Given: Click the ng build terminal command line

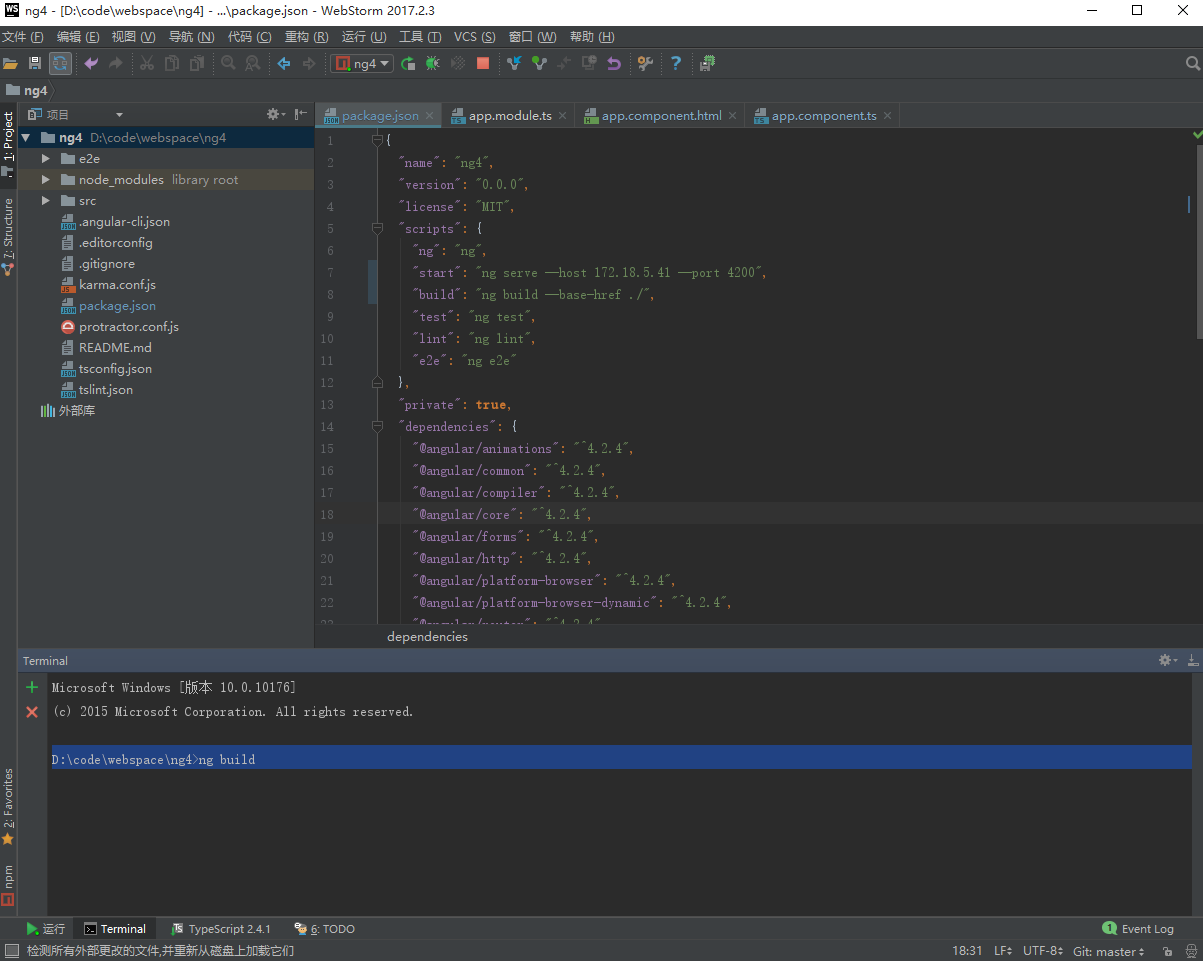Looking at the screenshot, I should tap(620, 759).
